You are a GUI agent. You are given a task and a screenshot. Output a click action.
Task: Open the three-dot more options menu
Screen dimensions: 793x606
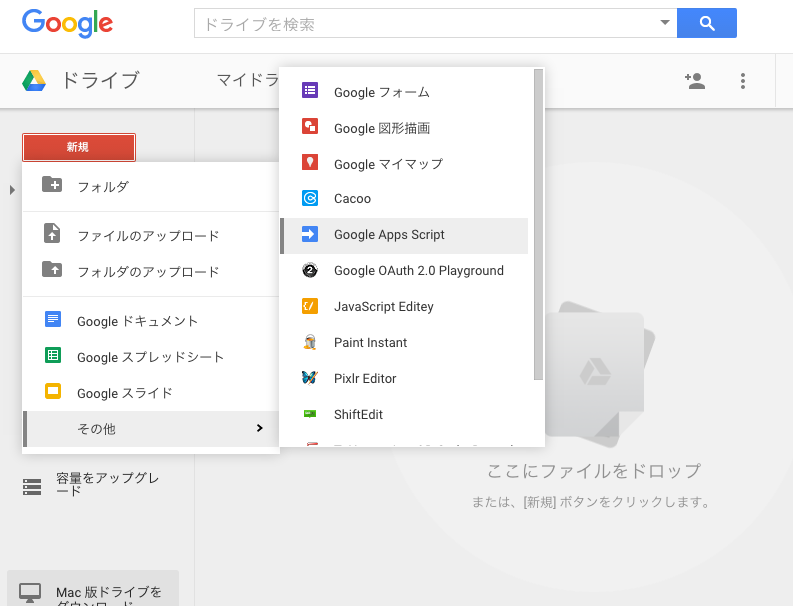tap(743, 81)
